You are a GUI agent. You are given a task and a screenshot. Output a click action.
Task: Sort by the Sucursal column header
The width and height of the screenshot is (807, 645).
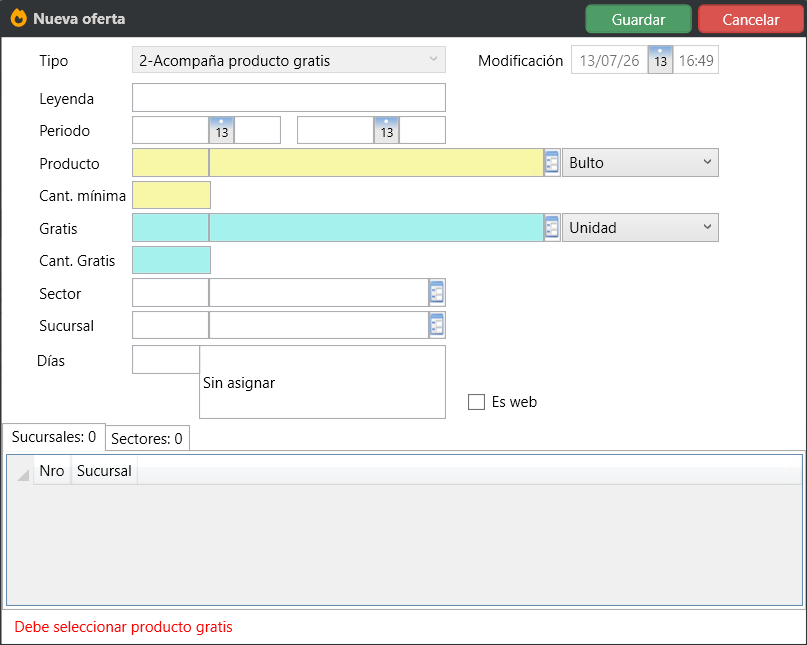coord(104,471)
